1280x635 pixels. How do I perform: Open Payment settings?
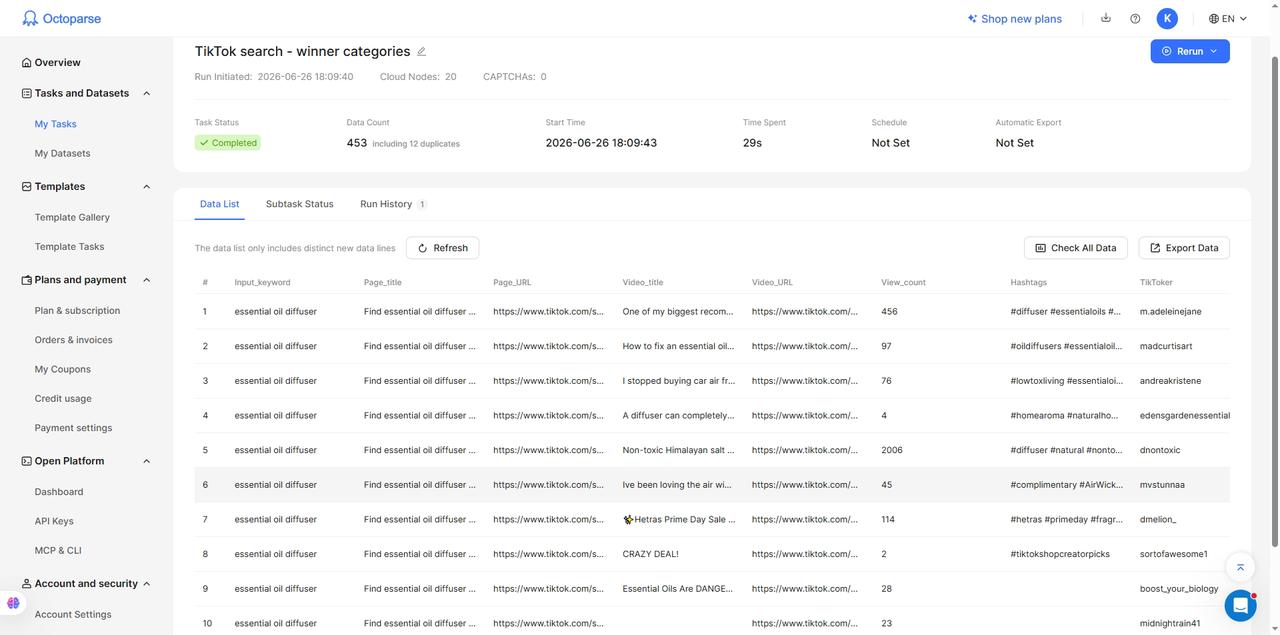[73, 428]
